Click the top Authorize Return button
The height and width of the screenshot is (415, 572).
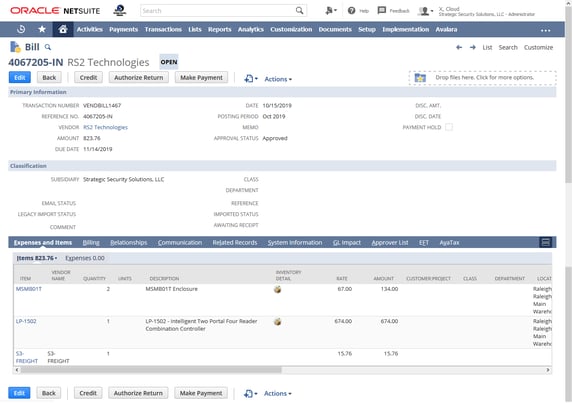coord(139,78)
